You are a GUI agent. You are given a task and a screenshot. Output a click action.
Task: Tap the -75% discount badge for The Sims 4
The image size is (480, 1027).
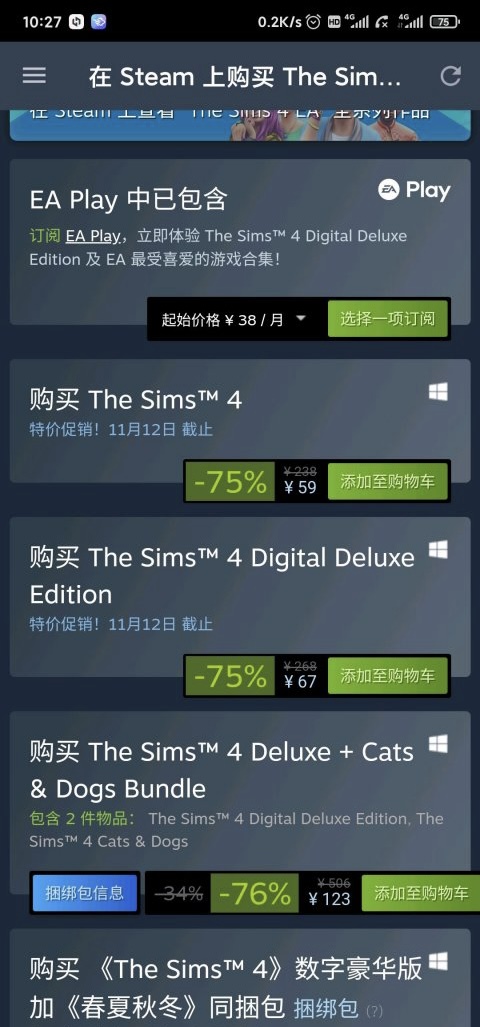231,482
